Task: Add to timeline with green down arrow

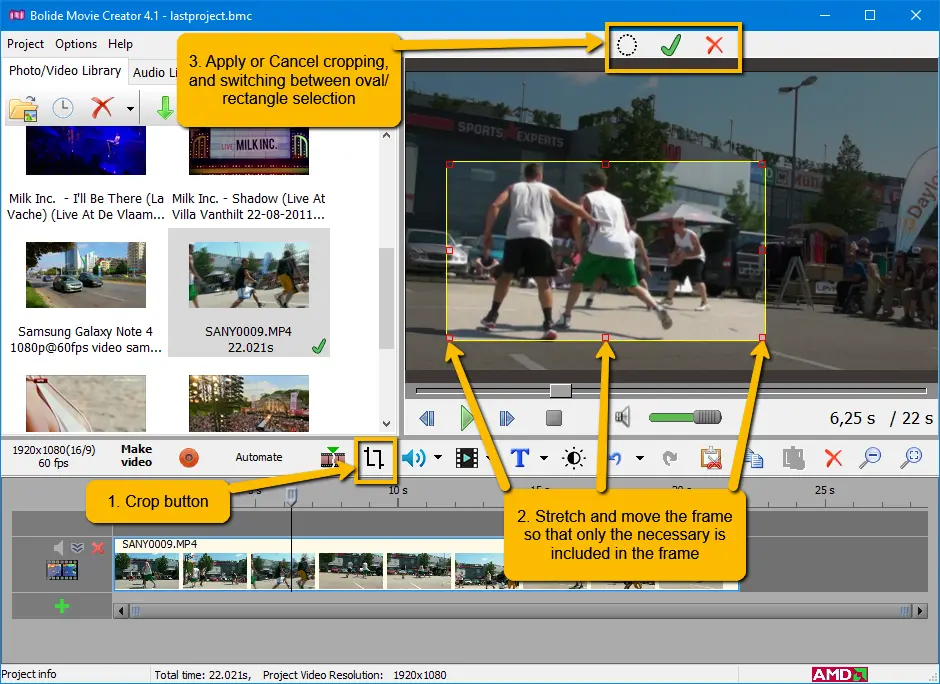Action: click(x=164, y=109)
